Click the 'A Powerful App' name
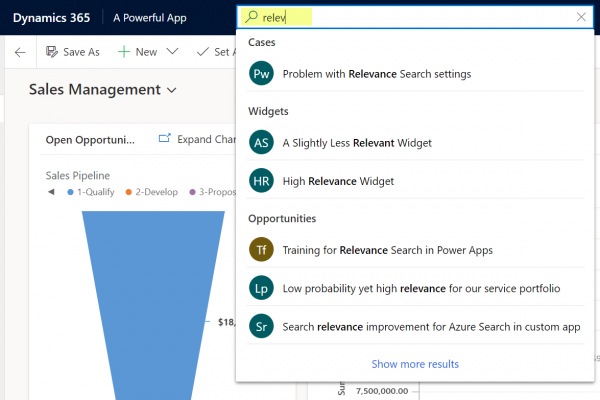The width and height of the screenshot is (600, 400). coord(150,18)
